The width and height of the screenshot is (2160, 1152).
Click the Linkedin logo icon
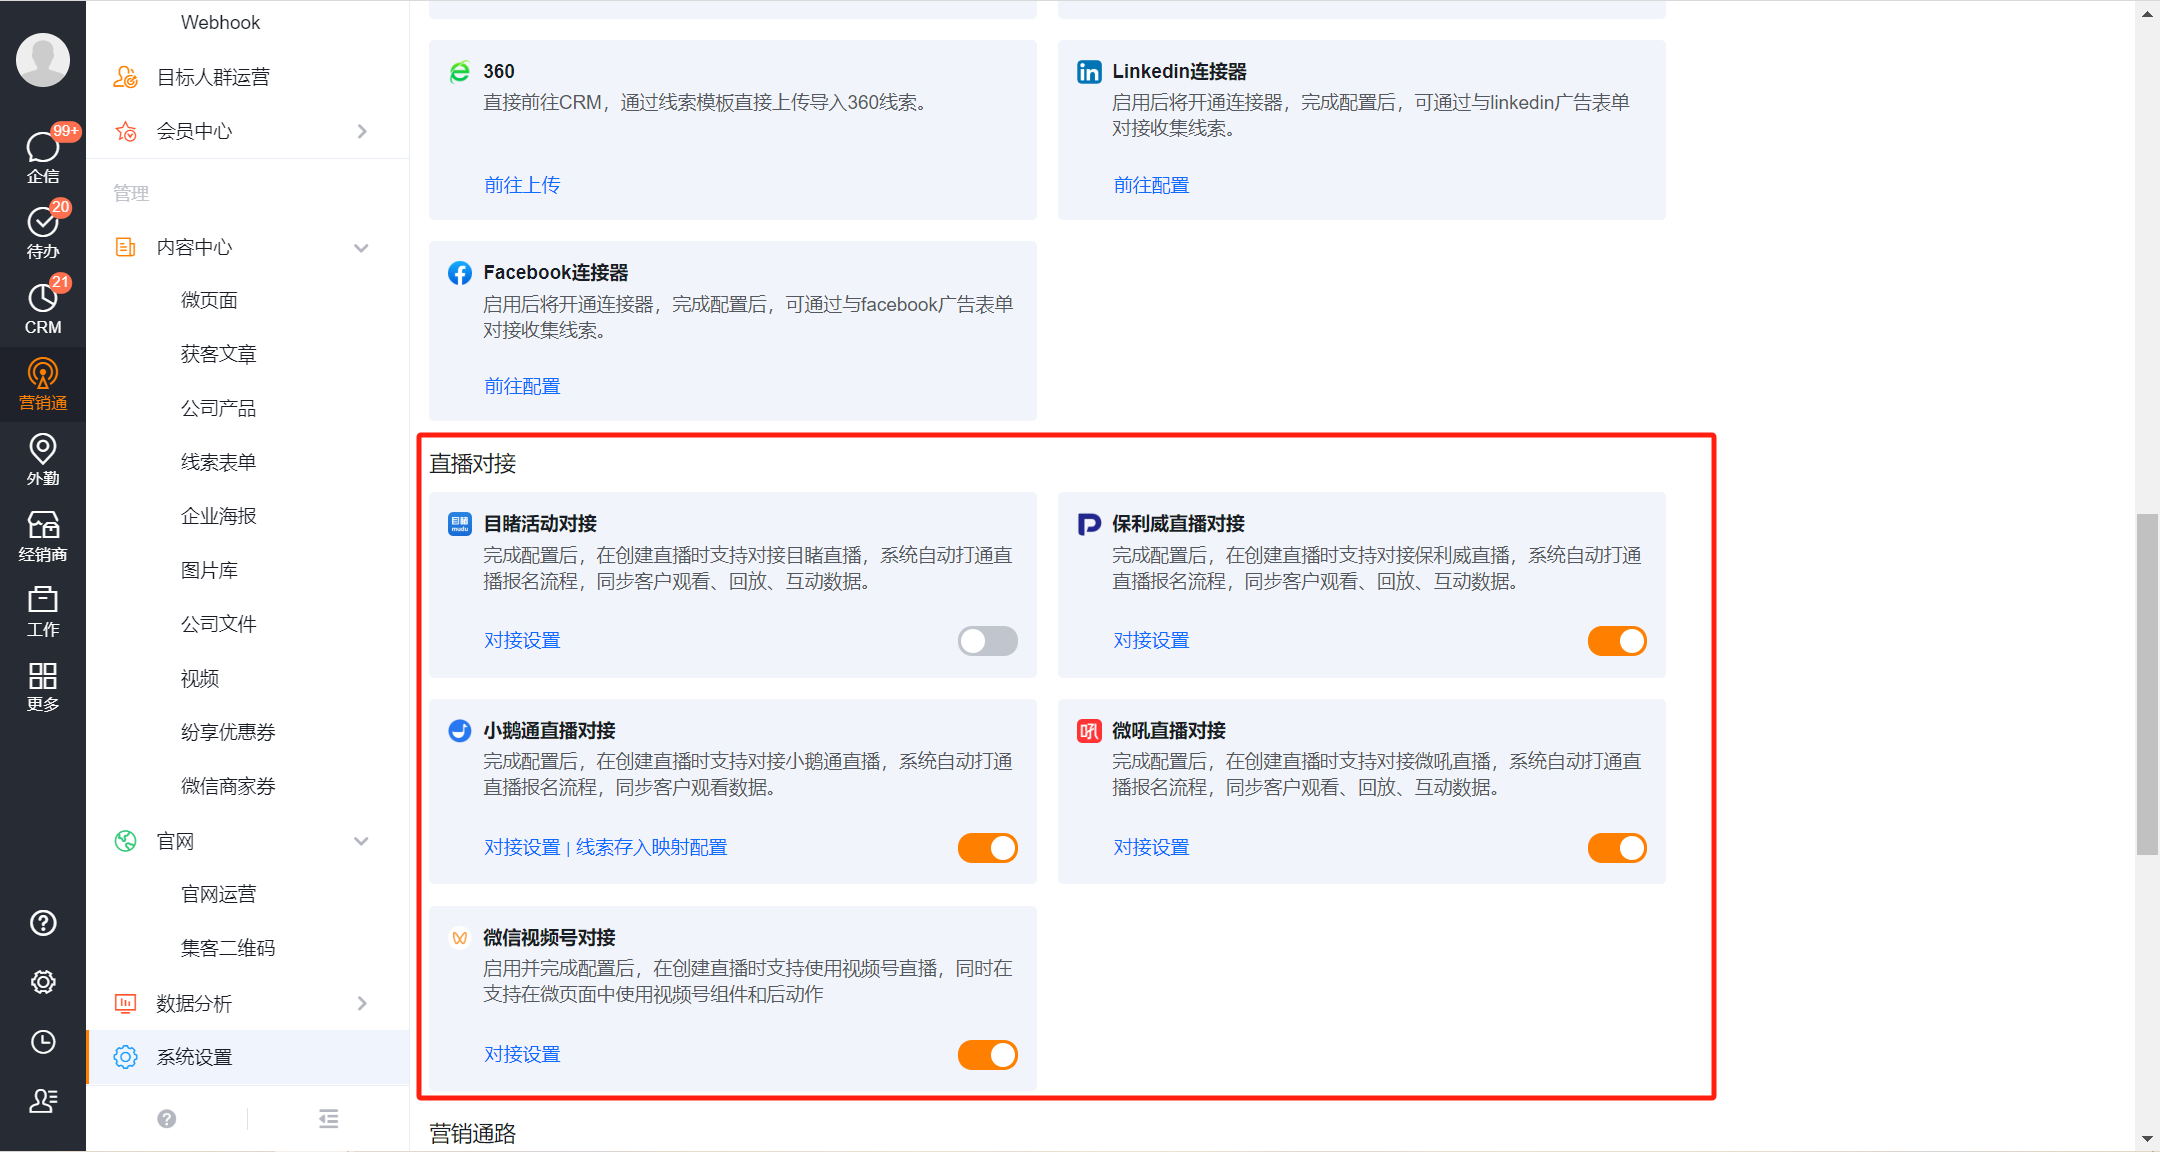point(1089,72)
